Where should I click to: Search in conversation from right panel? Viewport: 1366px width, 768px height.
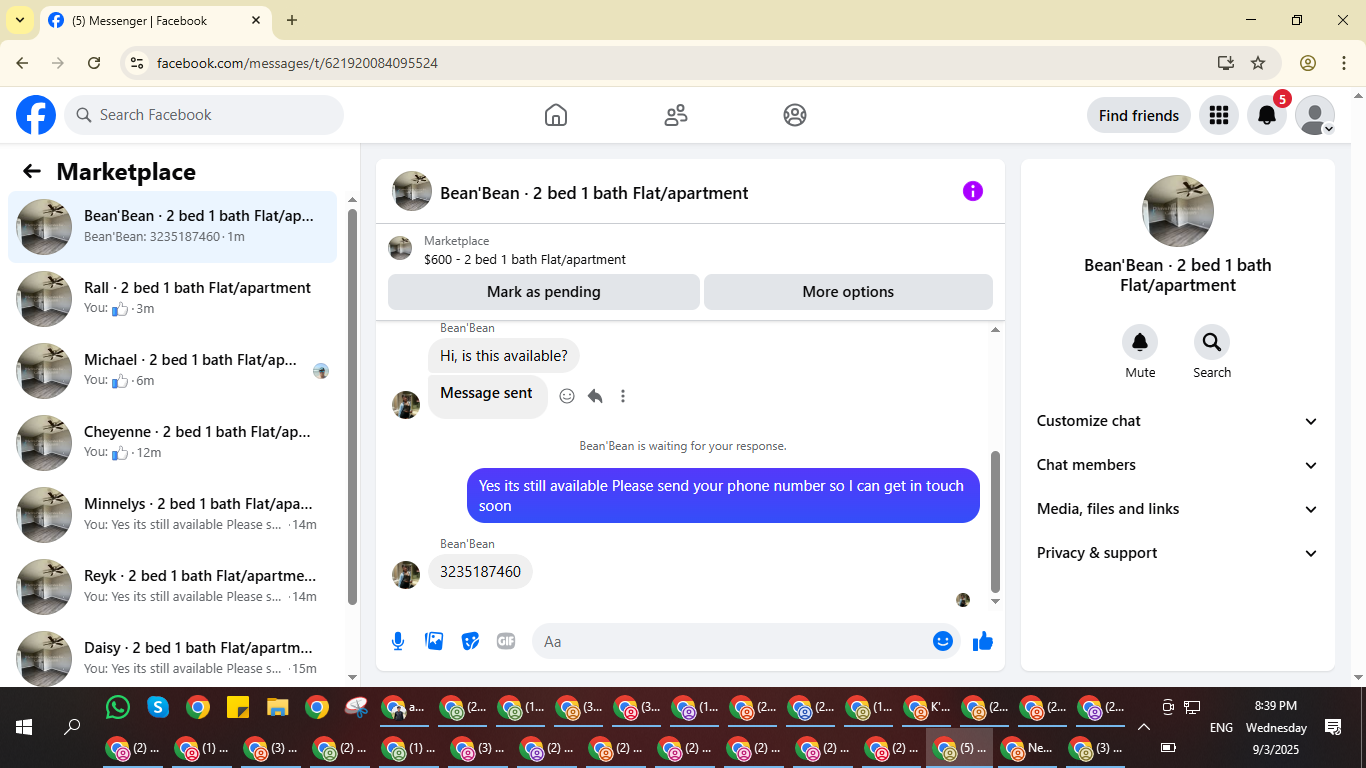coord(1212,343)
